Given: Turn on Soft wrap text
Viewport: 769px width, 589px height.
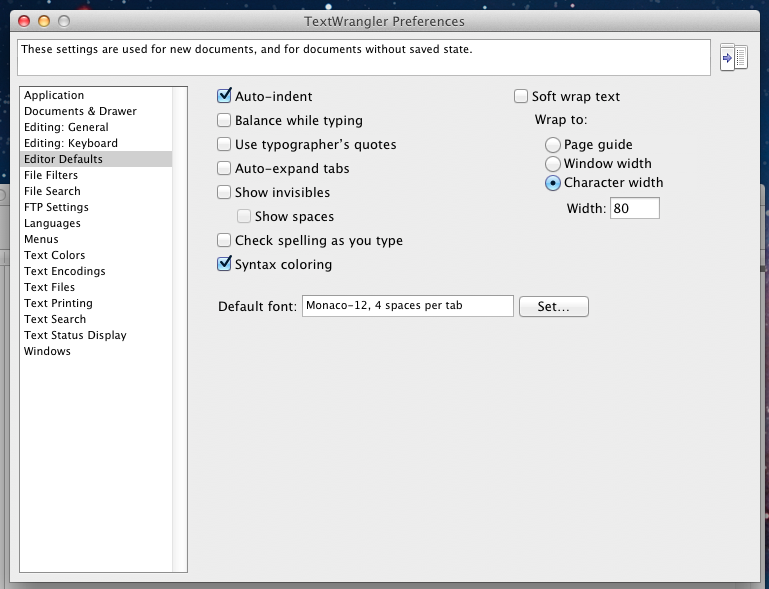Looking at the screenshot, I should [x=521, y=96].
